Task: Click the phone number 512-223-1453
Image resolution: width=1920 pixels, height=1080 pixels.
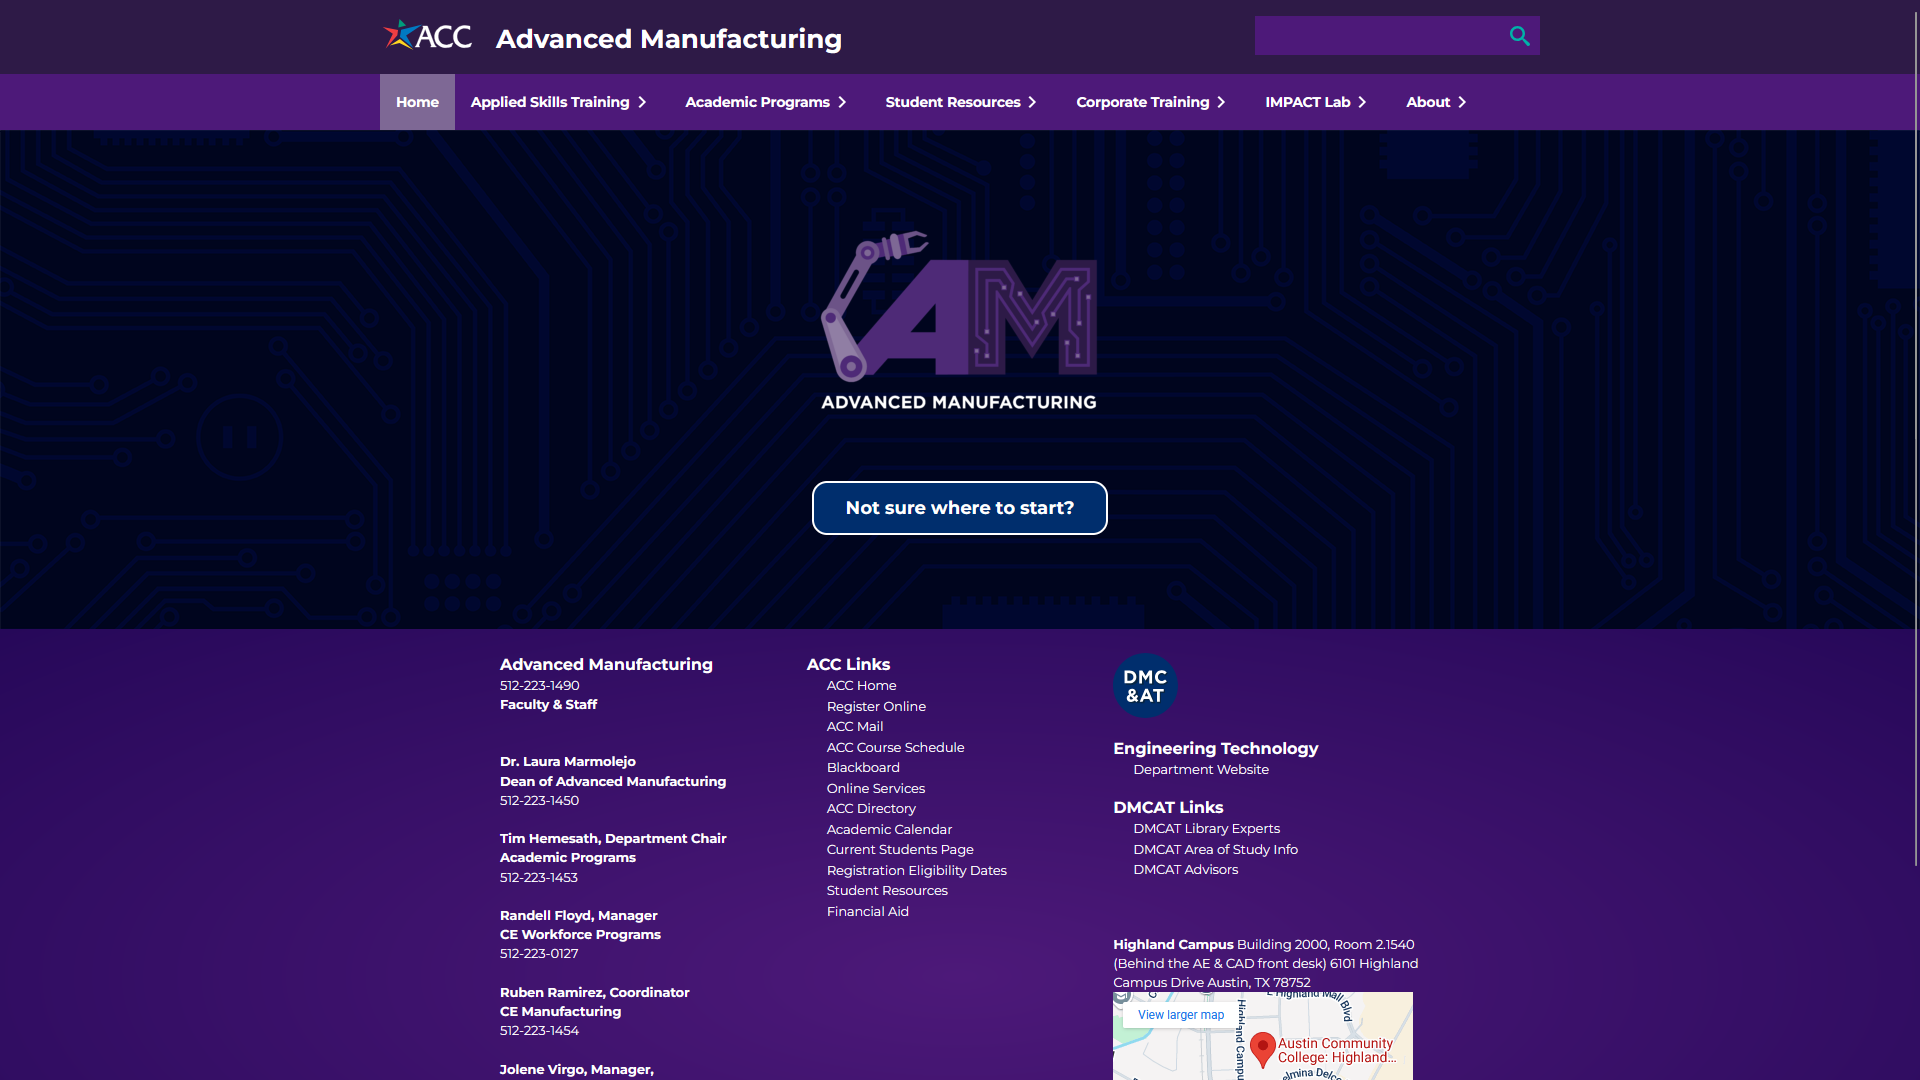Action: 539,878
